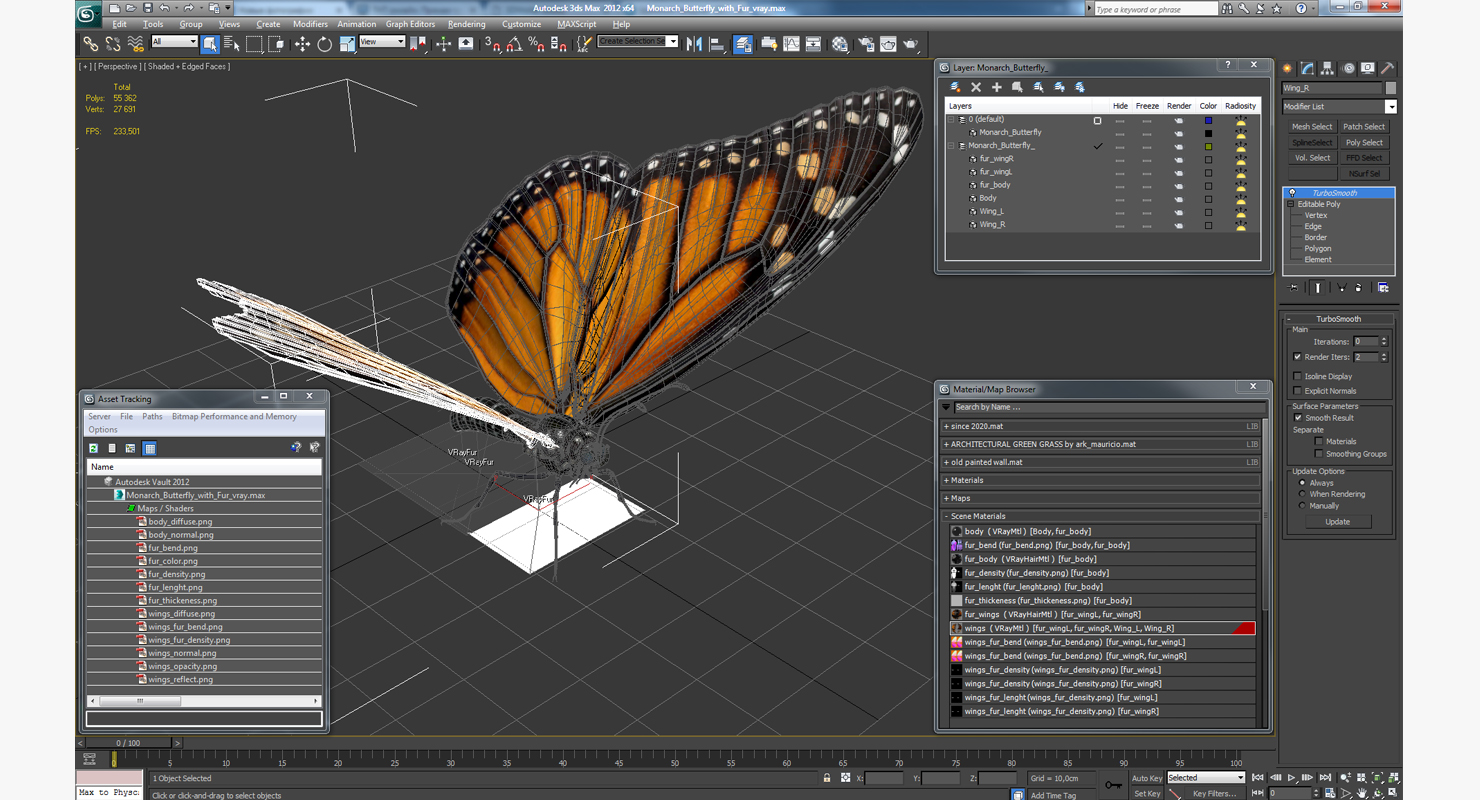Open the Render Setup dialog
The height and width of the screenshot is (800, 1480).
pos(866,44)
